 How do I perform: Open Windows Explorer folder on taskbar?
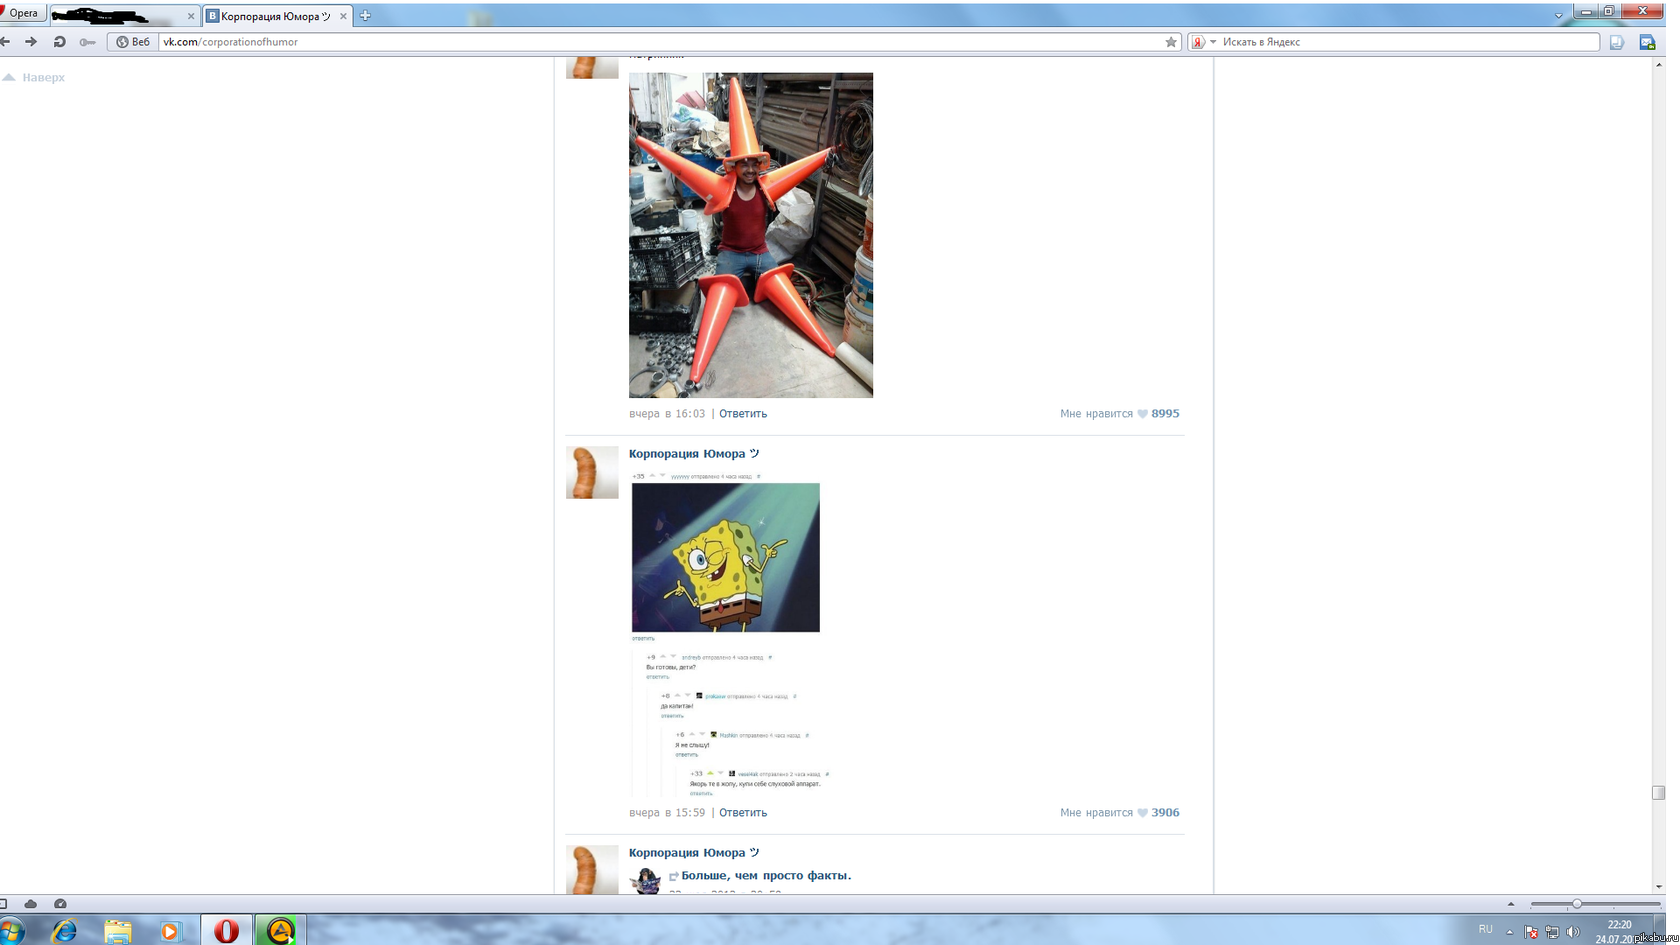pos(118,930)
